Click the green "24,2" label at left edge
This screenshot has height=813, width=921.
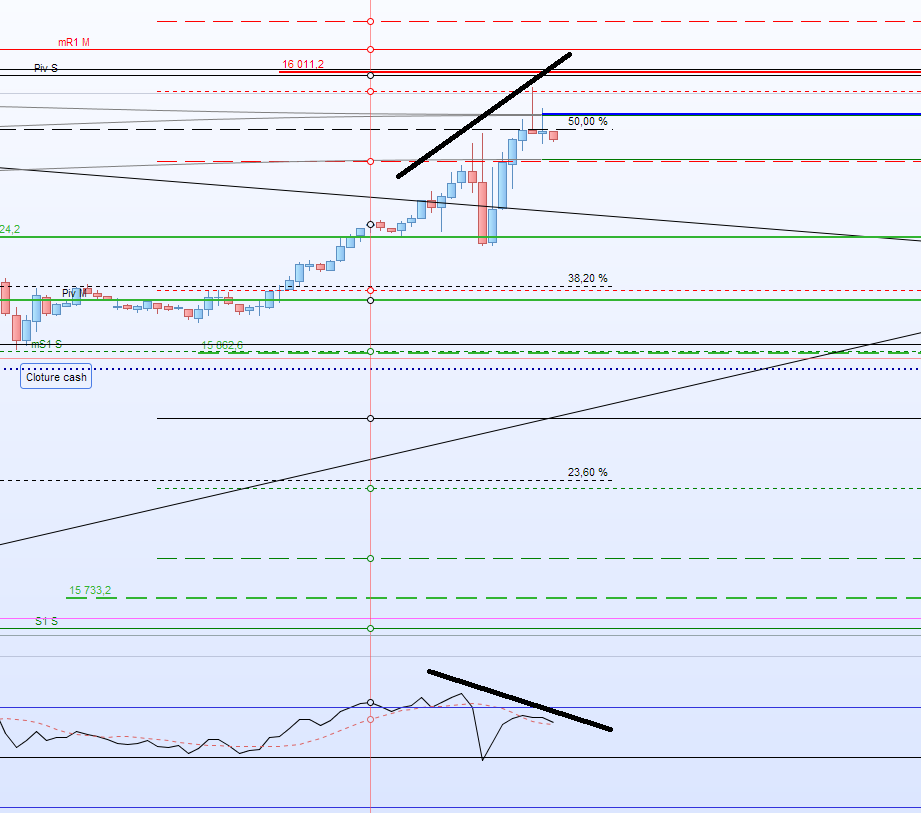[x=10, y=229]
